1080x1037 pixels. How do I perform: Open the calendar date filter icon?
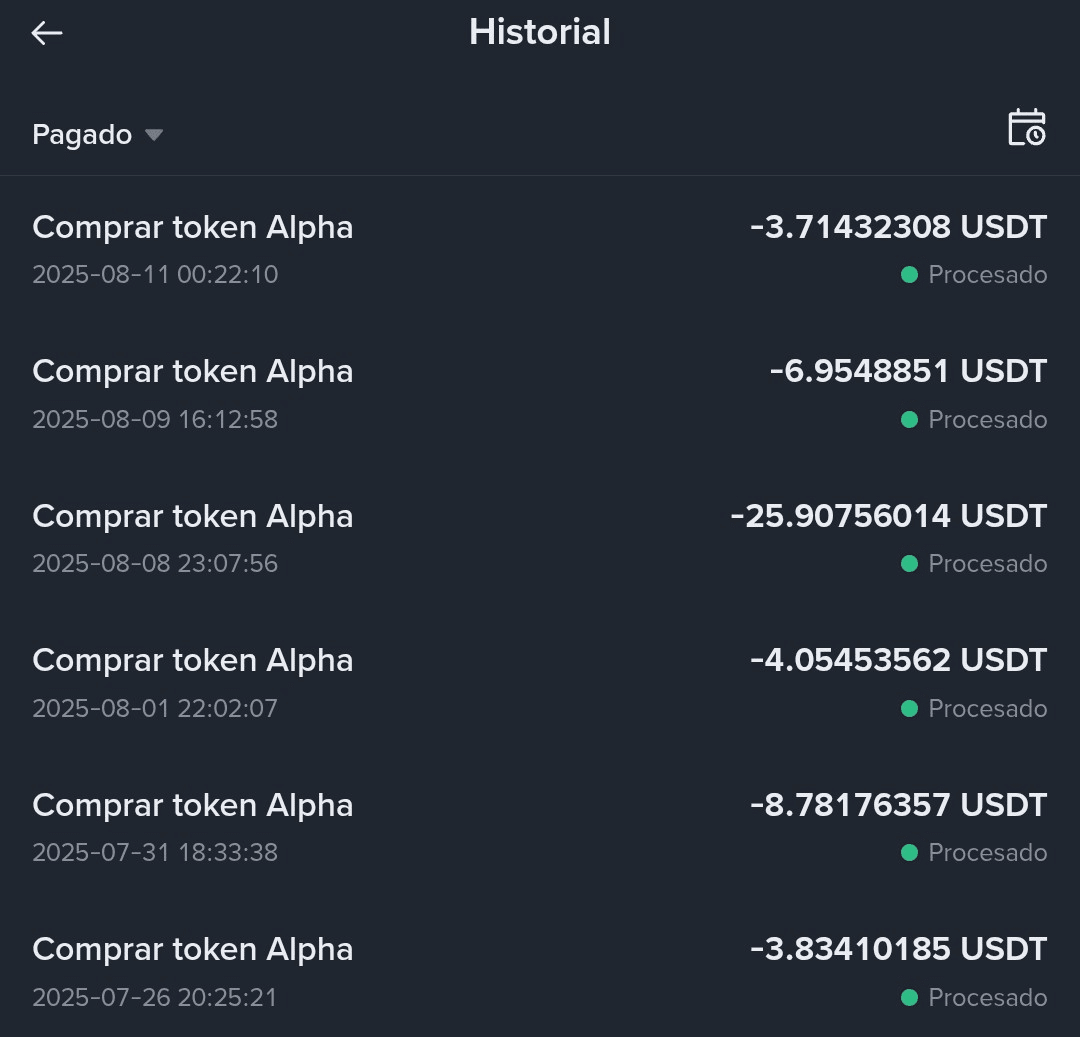click(x=1026, y=128)
